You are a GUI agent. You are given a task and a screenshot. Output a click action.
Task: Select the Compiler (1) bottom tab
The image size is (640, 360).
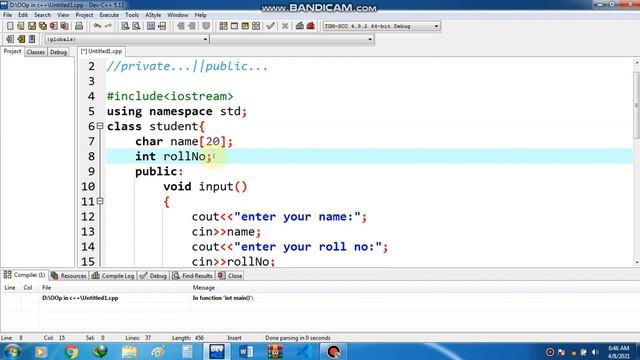24,275
